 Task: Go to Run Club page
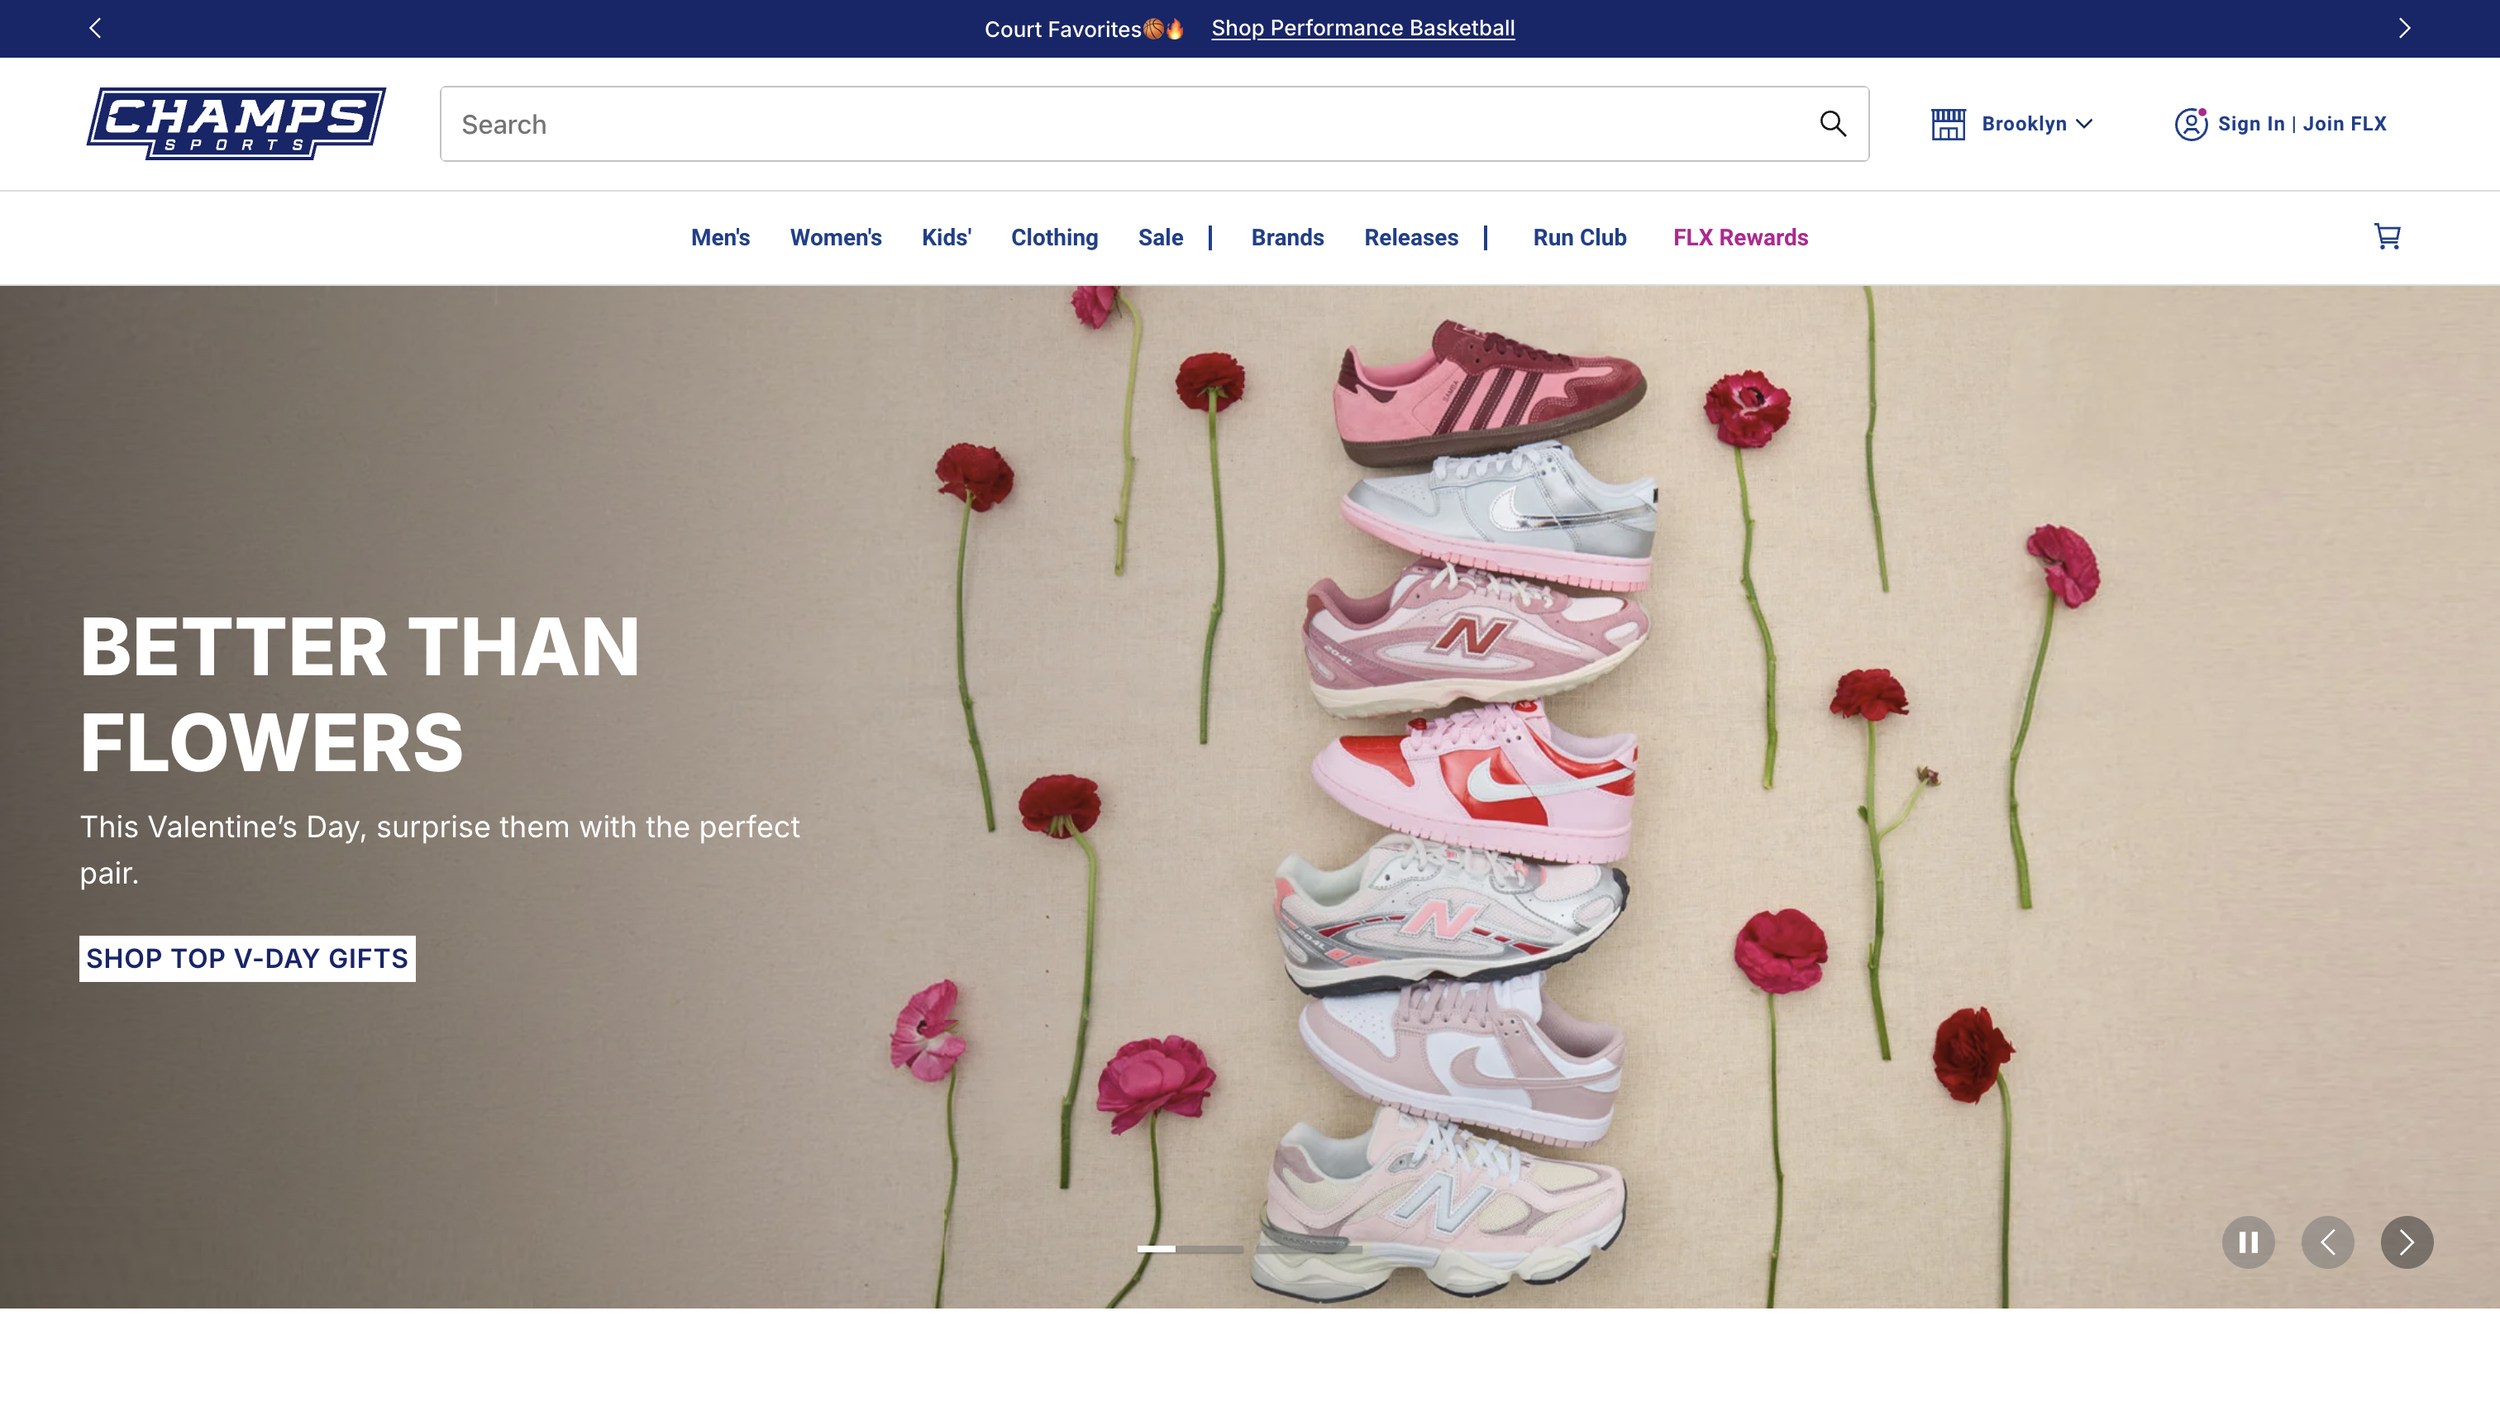(x=1579, y=237)
